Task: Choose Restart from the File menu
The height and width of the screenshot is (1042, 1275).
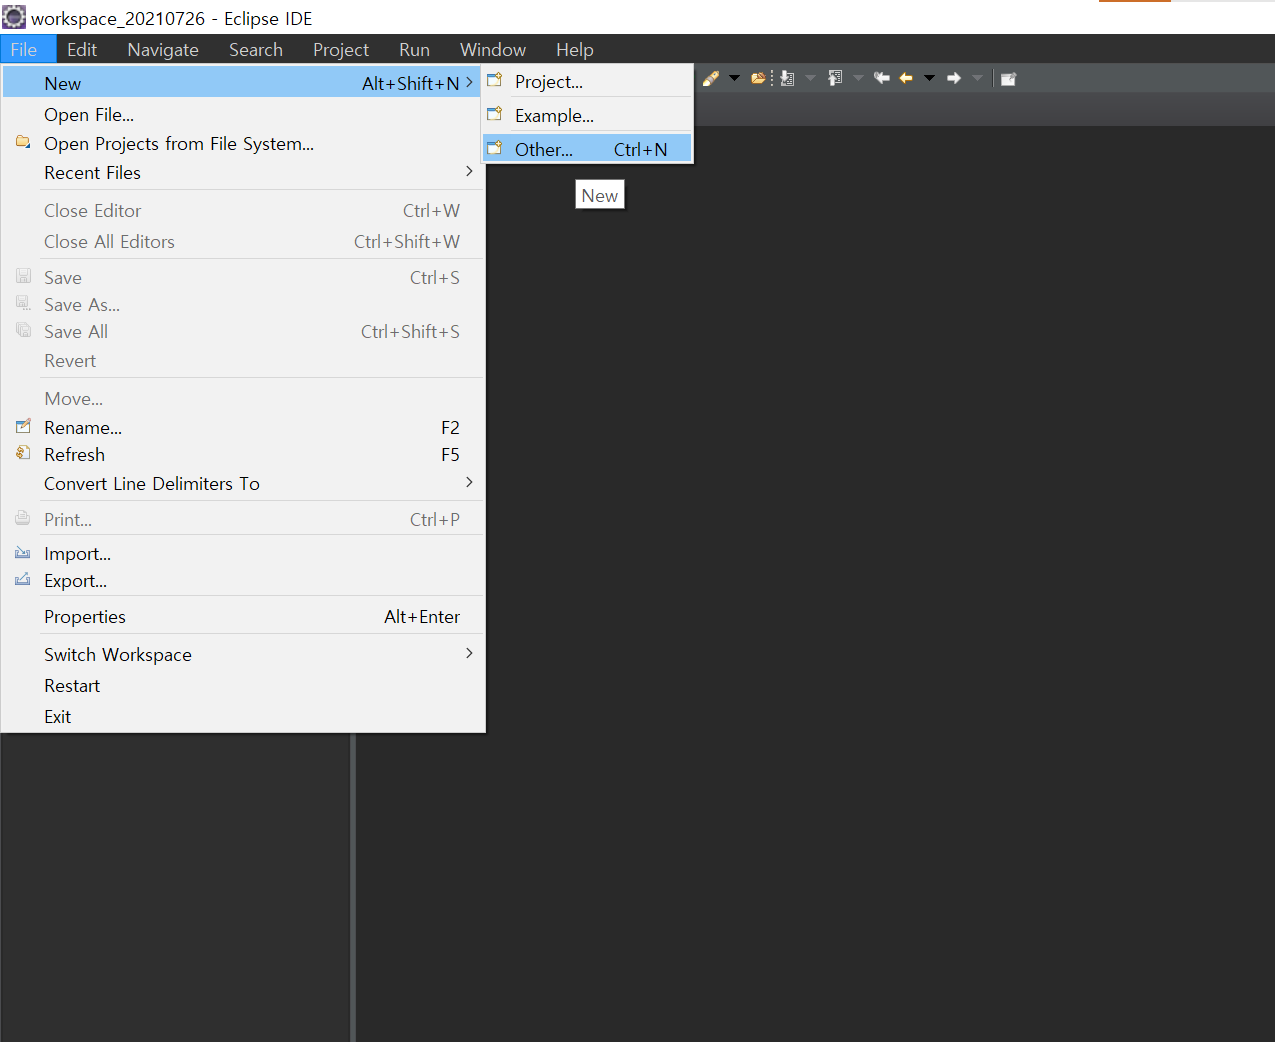Action: pyautogui.click(x=243, y=685)
